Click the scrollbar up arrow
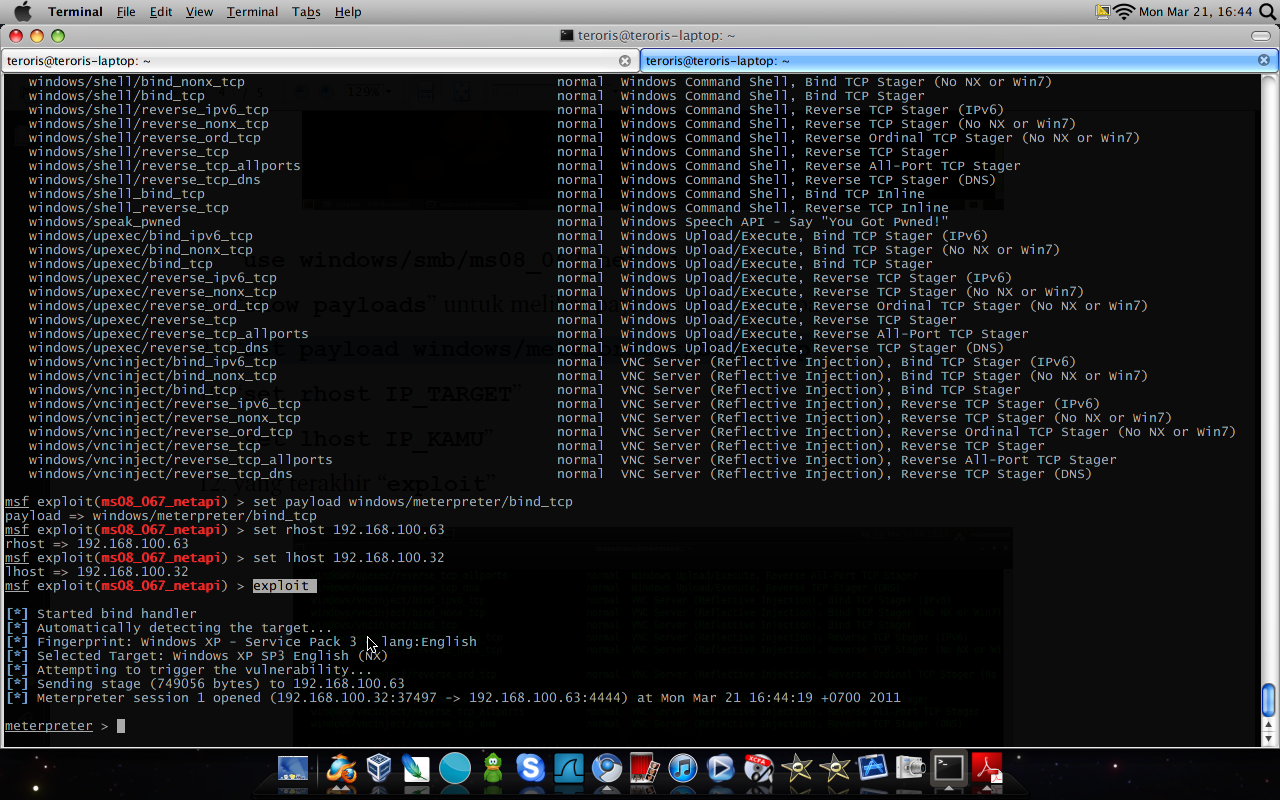This screenshot has height=800, width=1280. click(1269, 725)
